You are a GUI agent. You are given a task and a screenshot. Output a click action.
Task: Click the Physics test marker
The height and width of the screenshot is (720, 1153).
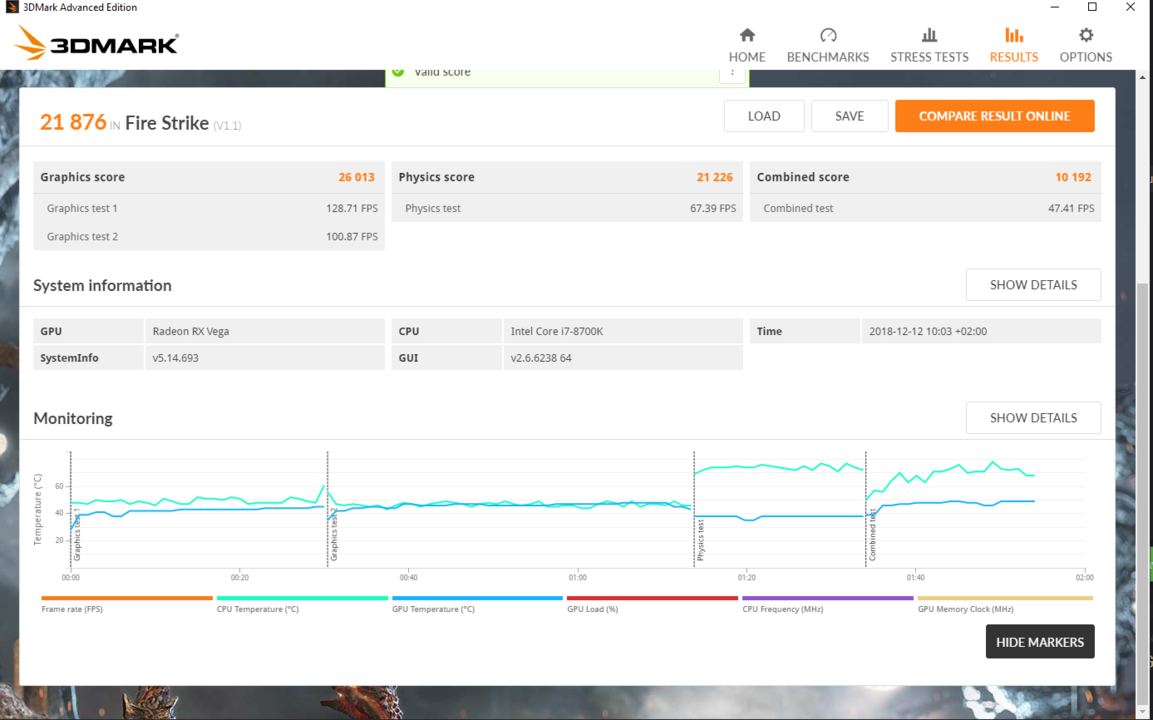701,540
